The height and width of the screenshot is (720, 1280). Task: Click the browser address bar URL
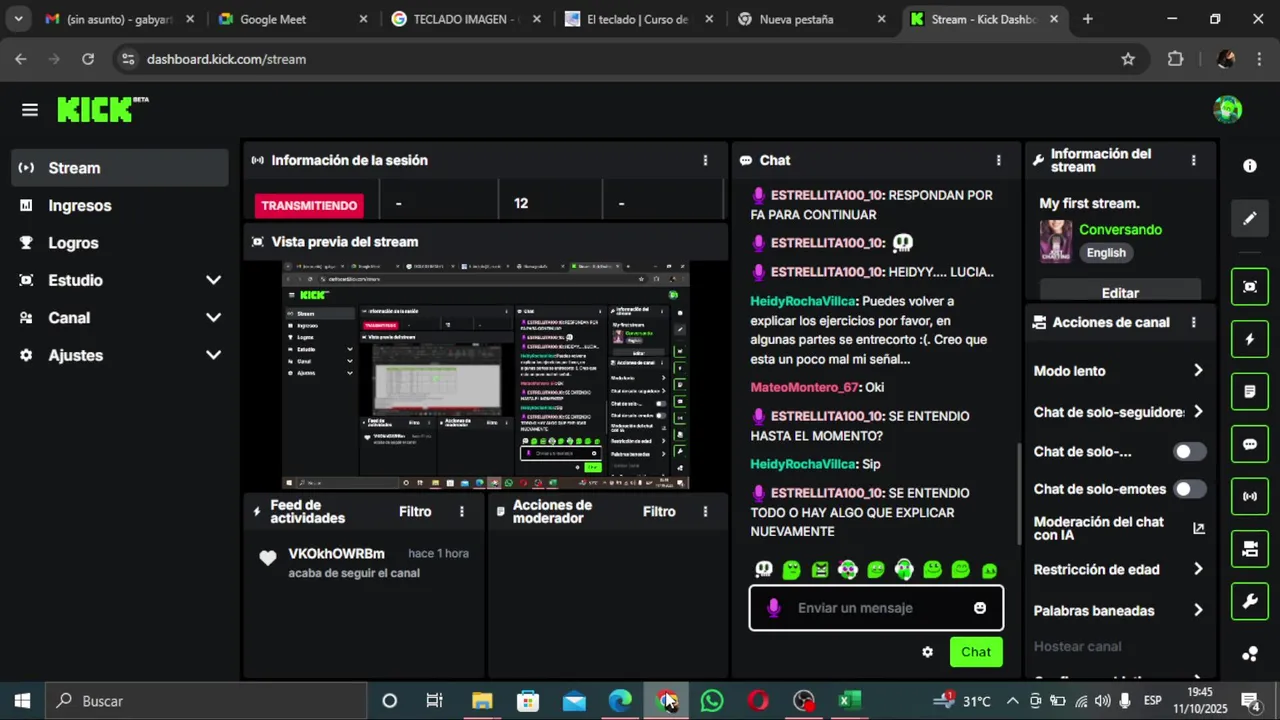click(226, 59)
